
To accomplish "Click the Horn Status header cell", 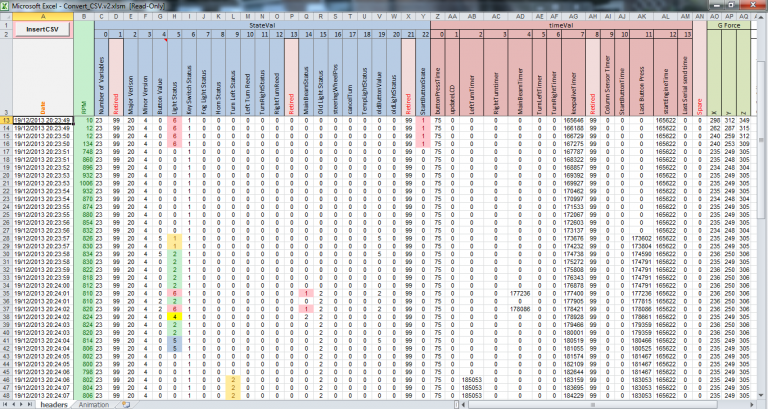I will click(x=218, y=77).
